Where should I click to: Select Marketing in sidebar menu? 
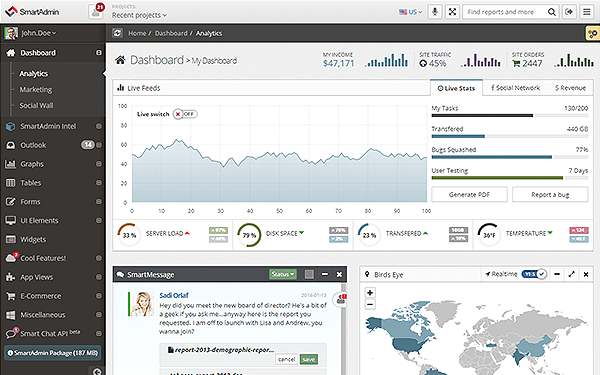pos(36,90)
